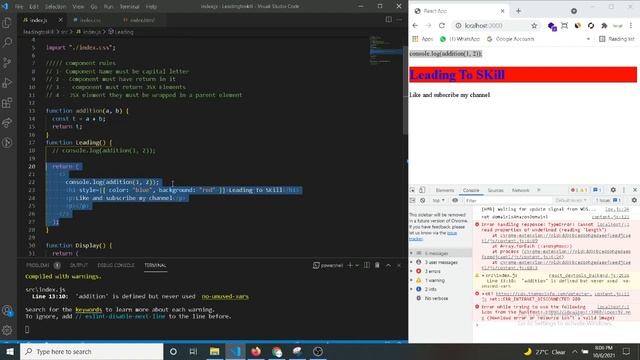Close the DevTools panel
This screenshot has height=360, width=640.
tap(635, 190)
